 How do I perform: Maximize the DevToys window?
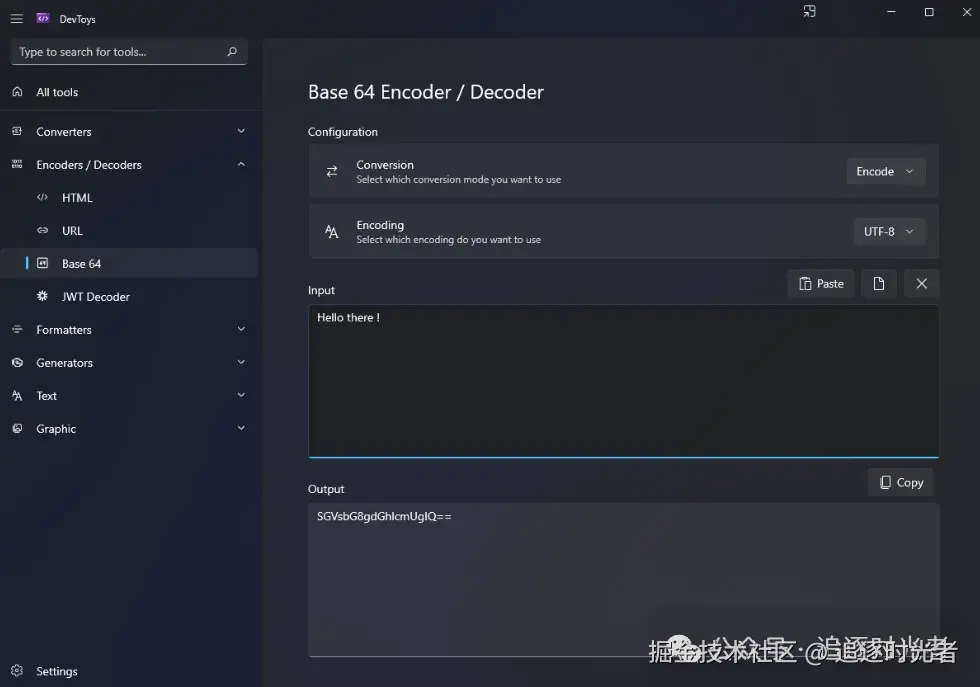(929, 12)
